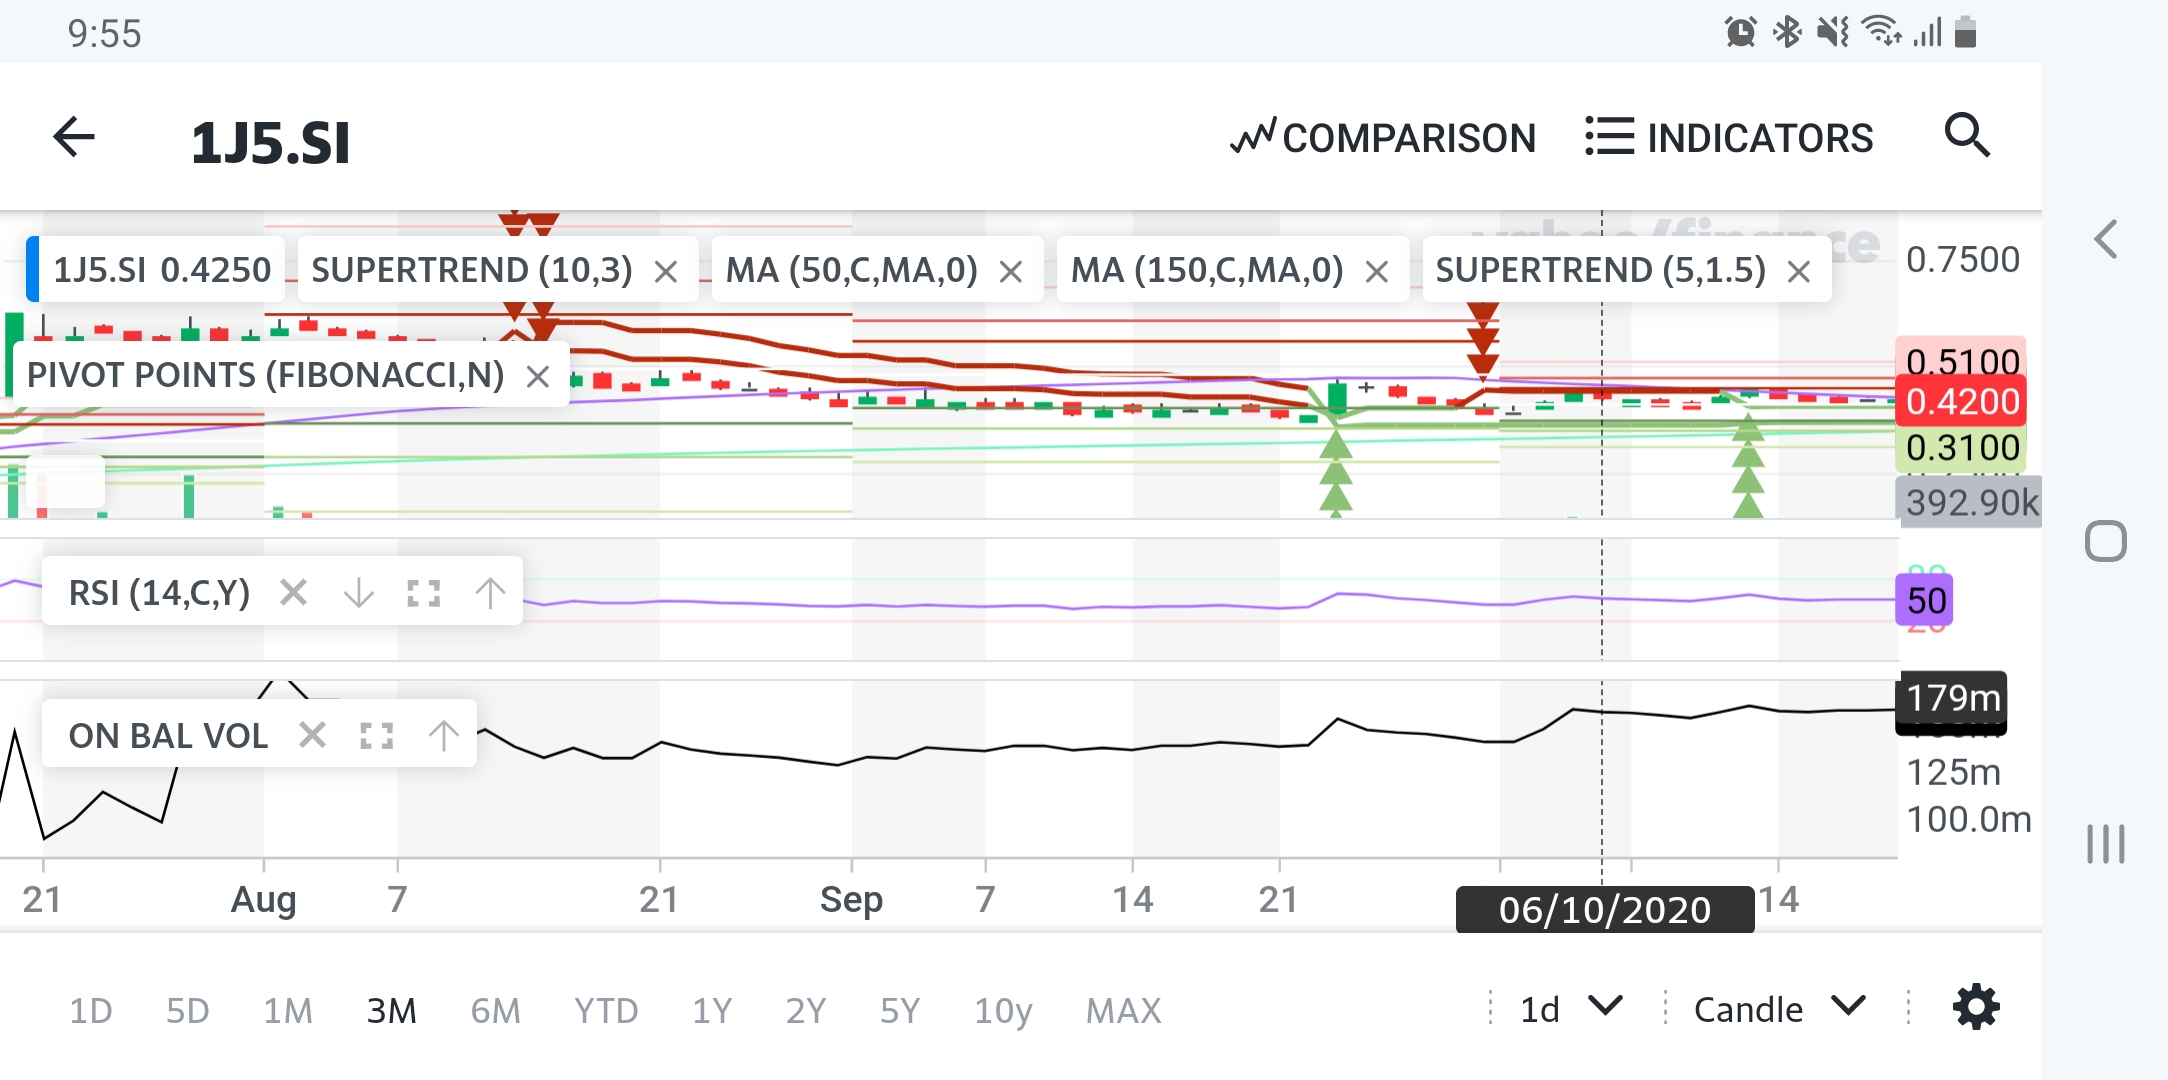Viewport: 2168px width, 1080px height.
Task: Maximize the ON BAL VOL panel
Action: [x=377, y=736]
